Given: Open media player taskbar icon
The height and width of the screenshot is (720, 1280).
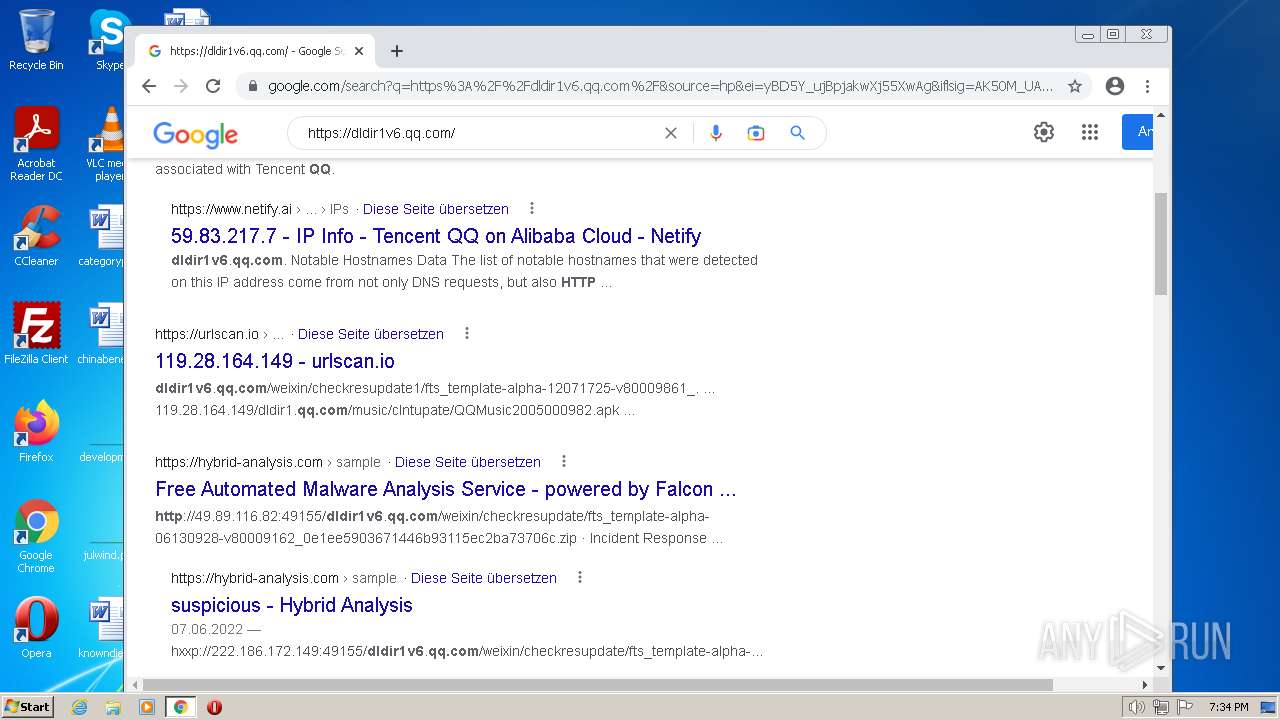Looking at the screenshot, I should tap(147, 707).
